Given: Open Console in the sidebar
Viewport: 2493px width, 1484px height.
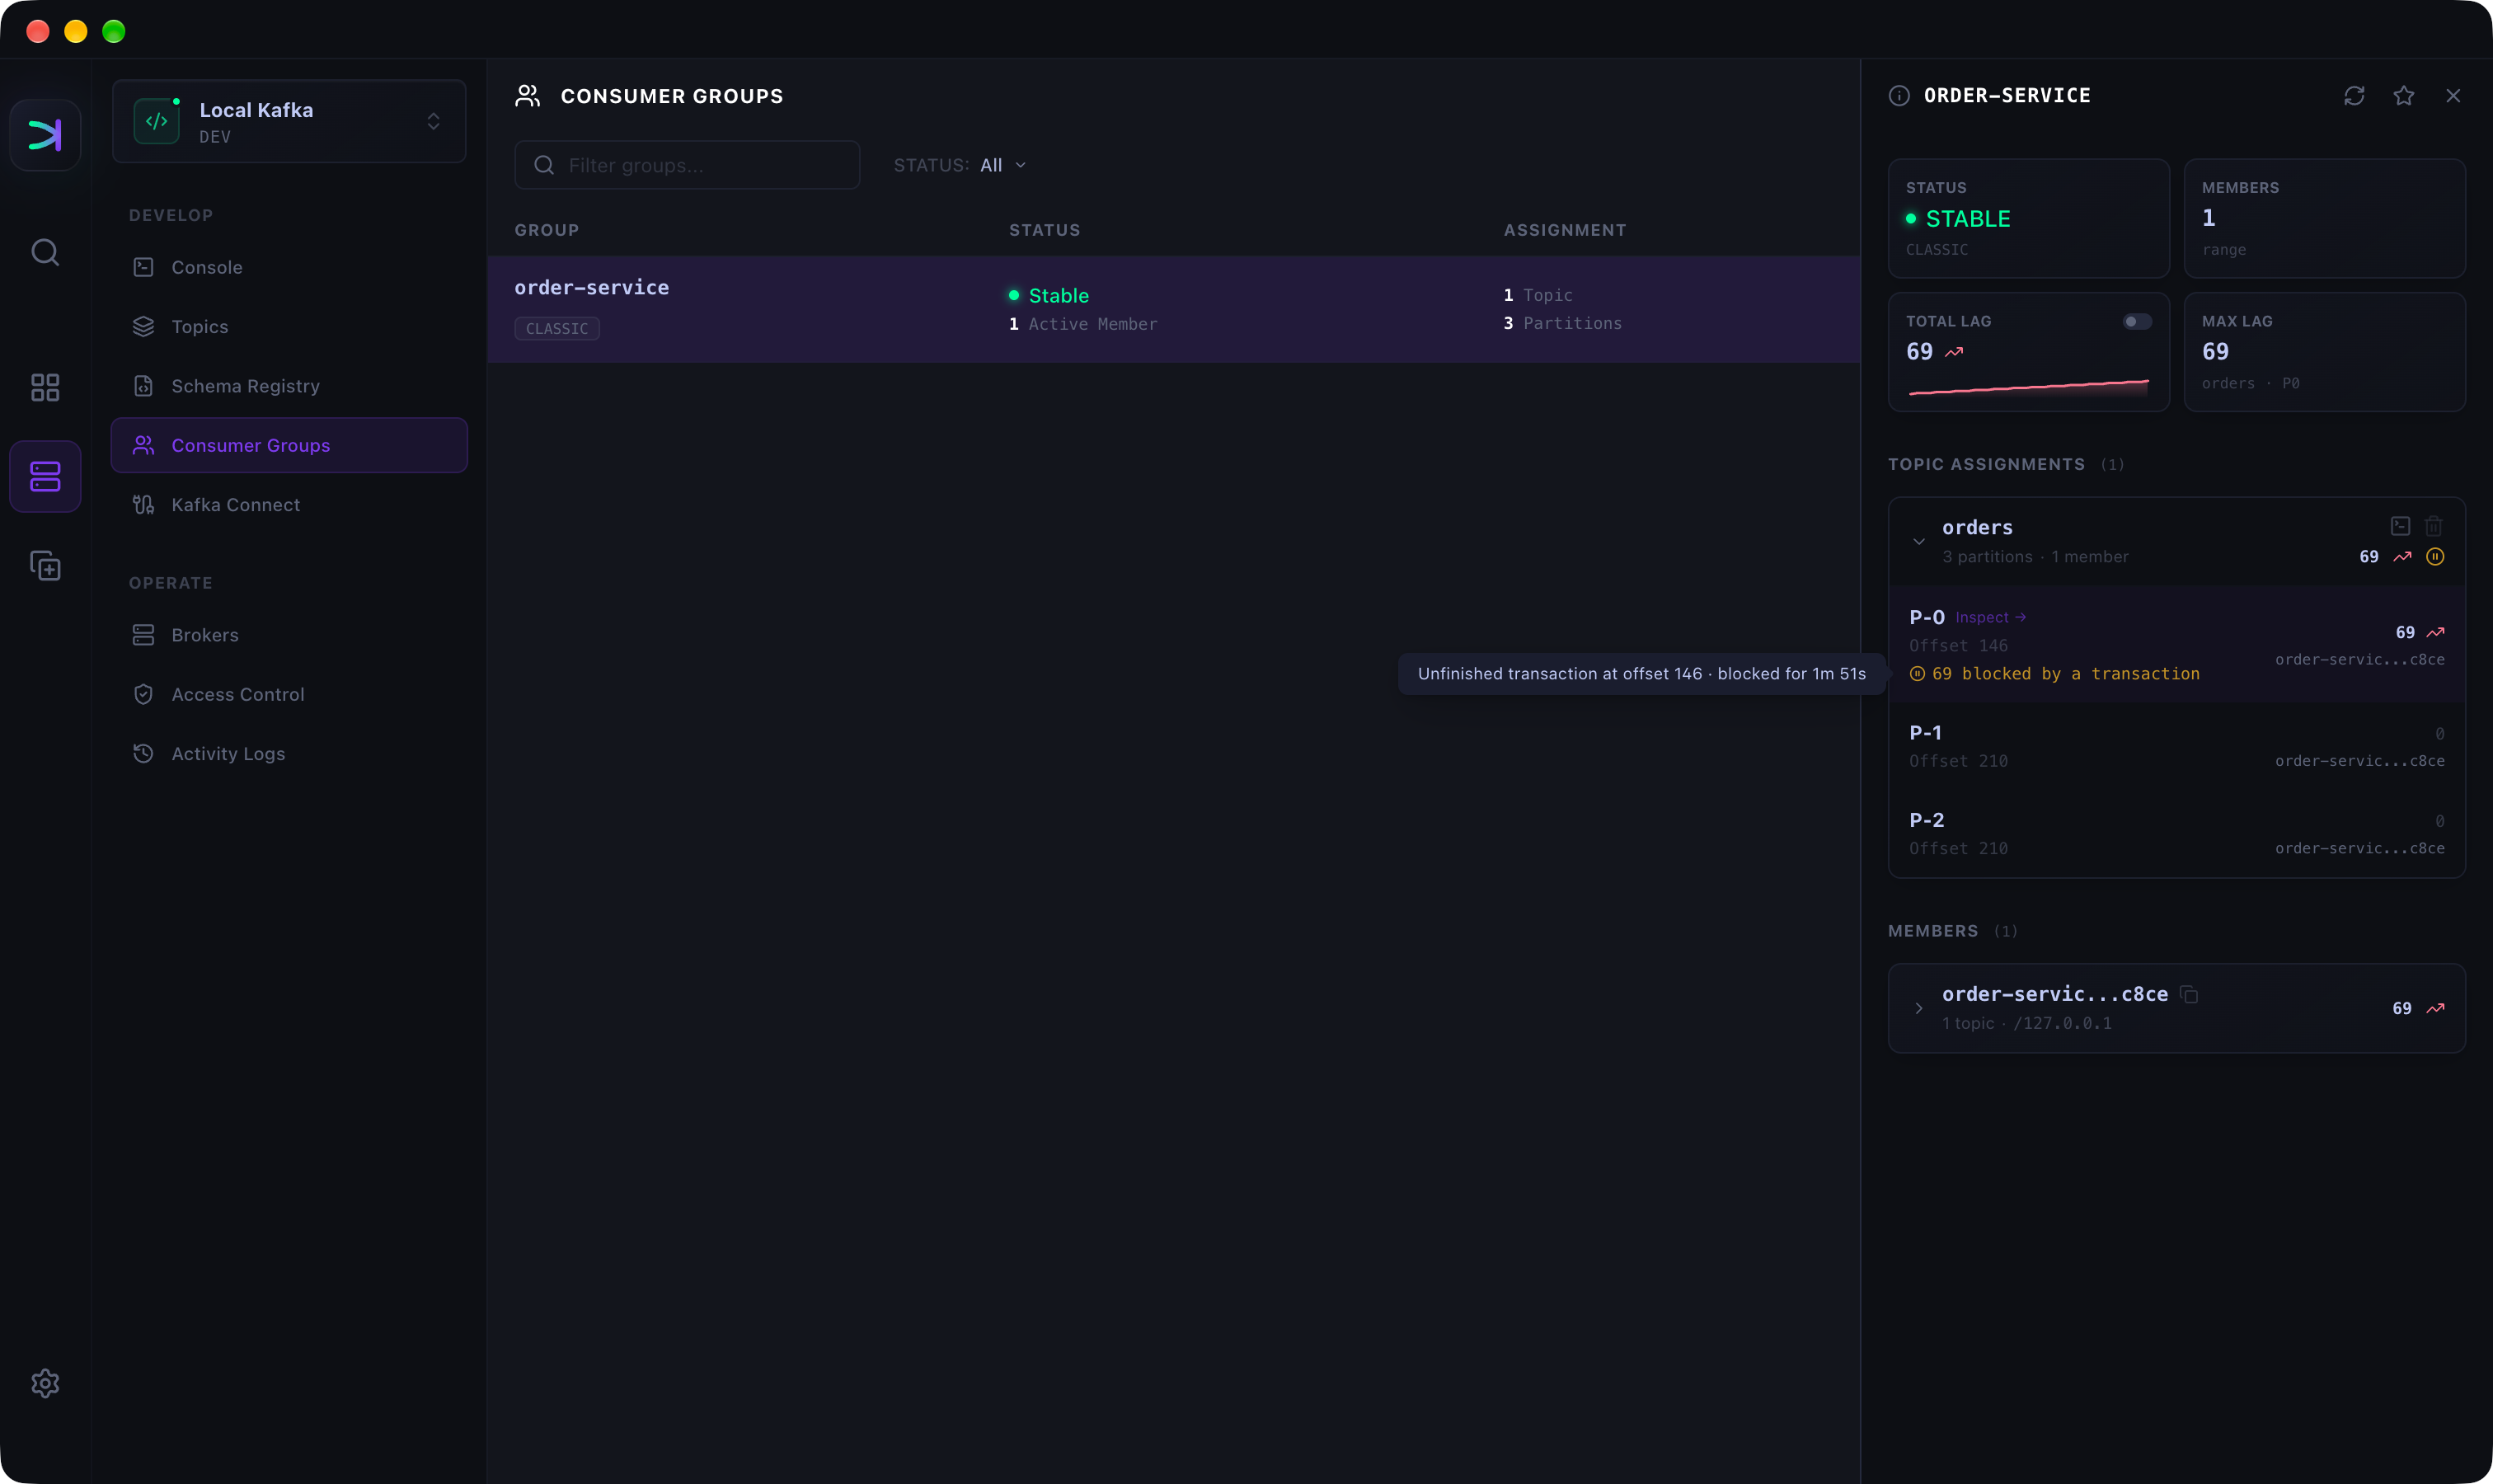Looking at the screenshot, I should point(289,267).
